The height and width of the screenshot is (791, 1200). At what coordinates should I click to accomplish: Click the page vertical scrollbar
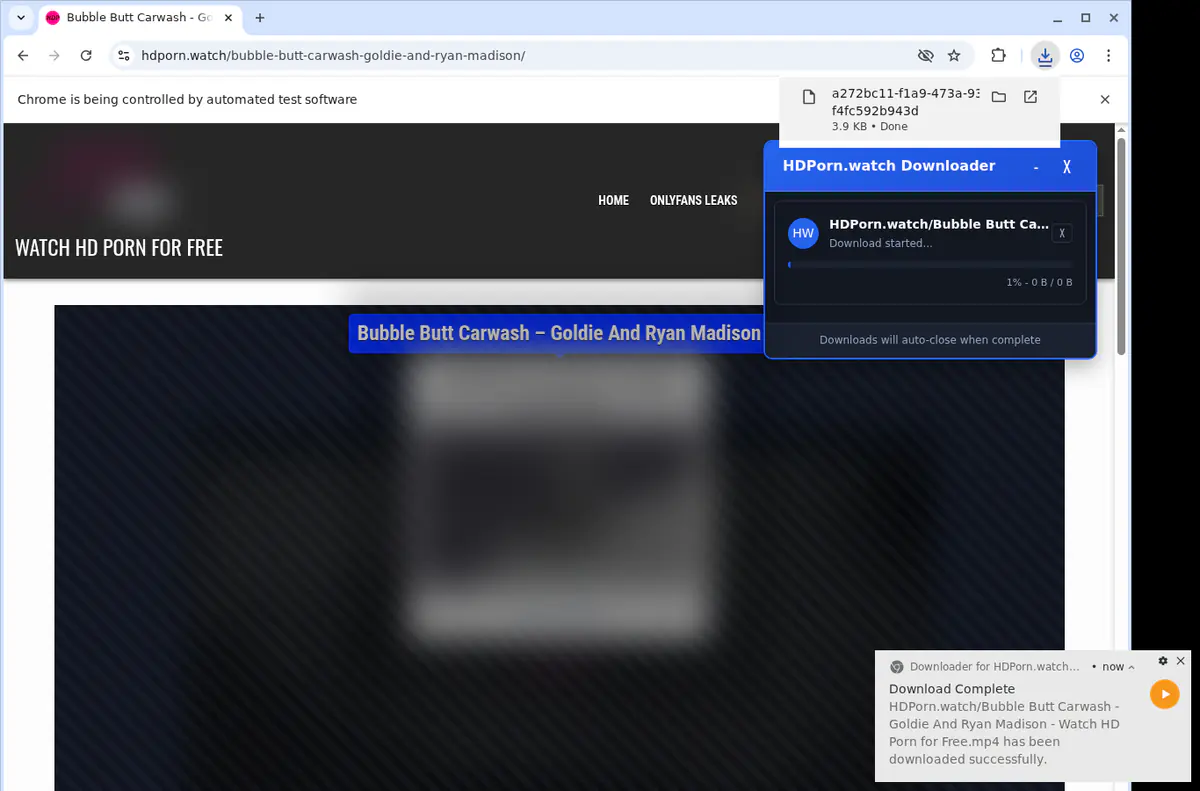[x=1121, y=245]
